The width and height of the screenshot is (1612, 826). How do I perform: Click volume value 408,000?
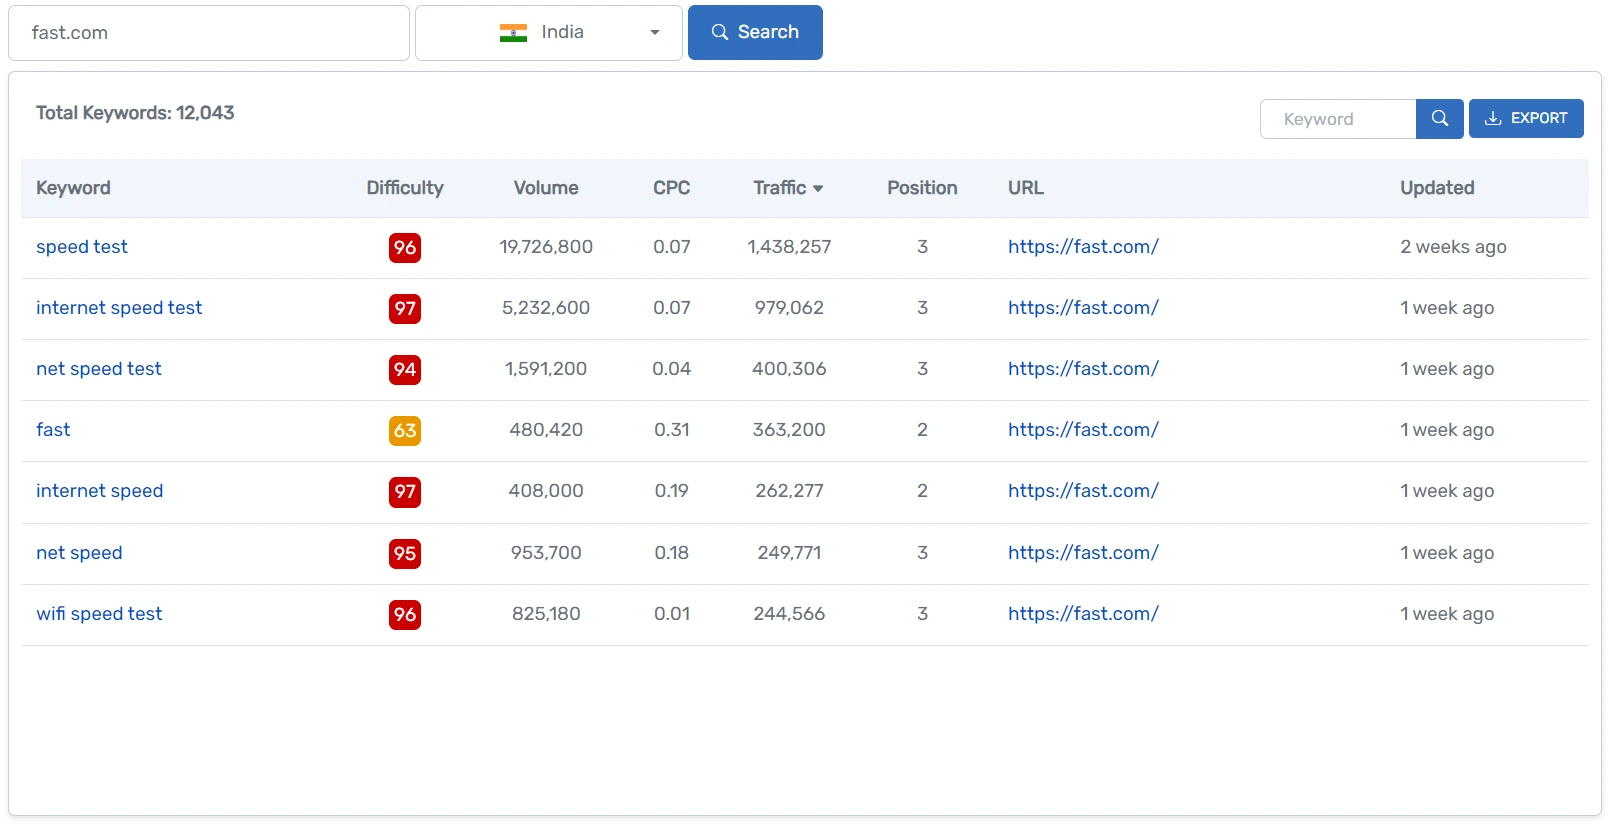click(546, 491)
